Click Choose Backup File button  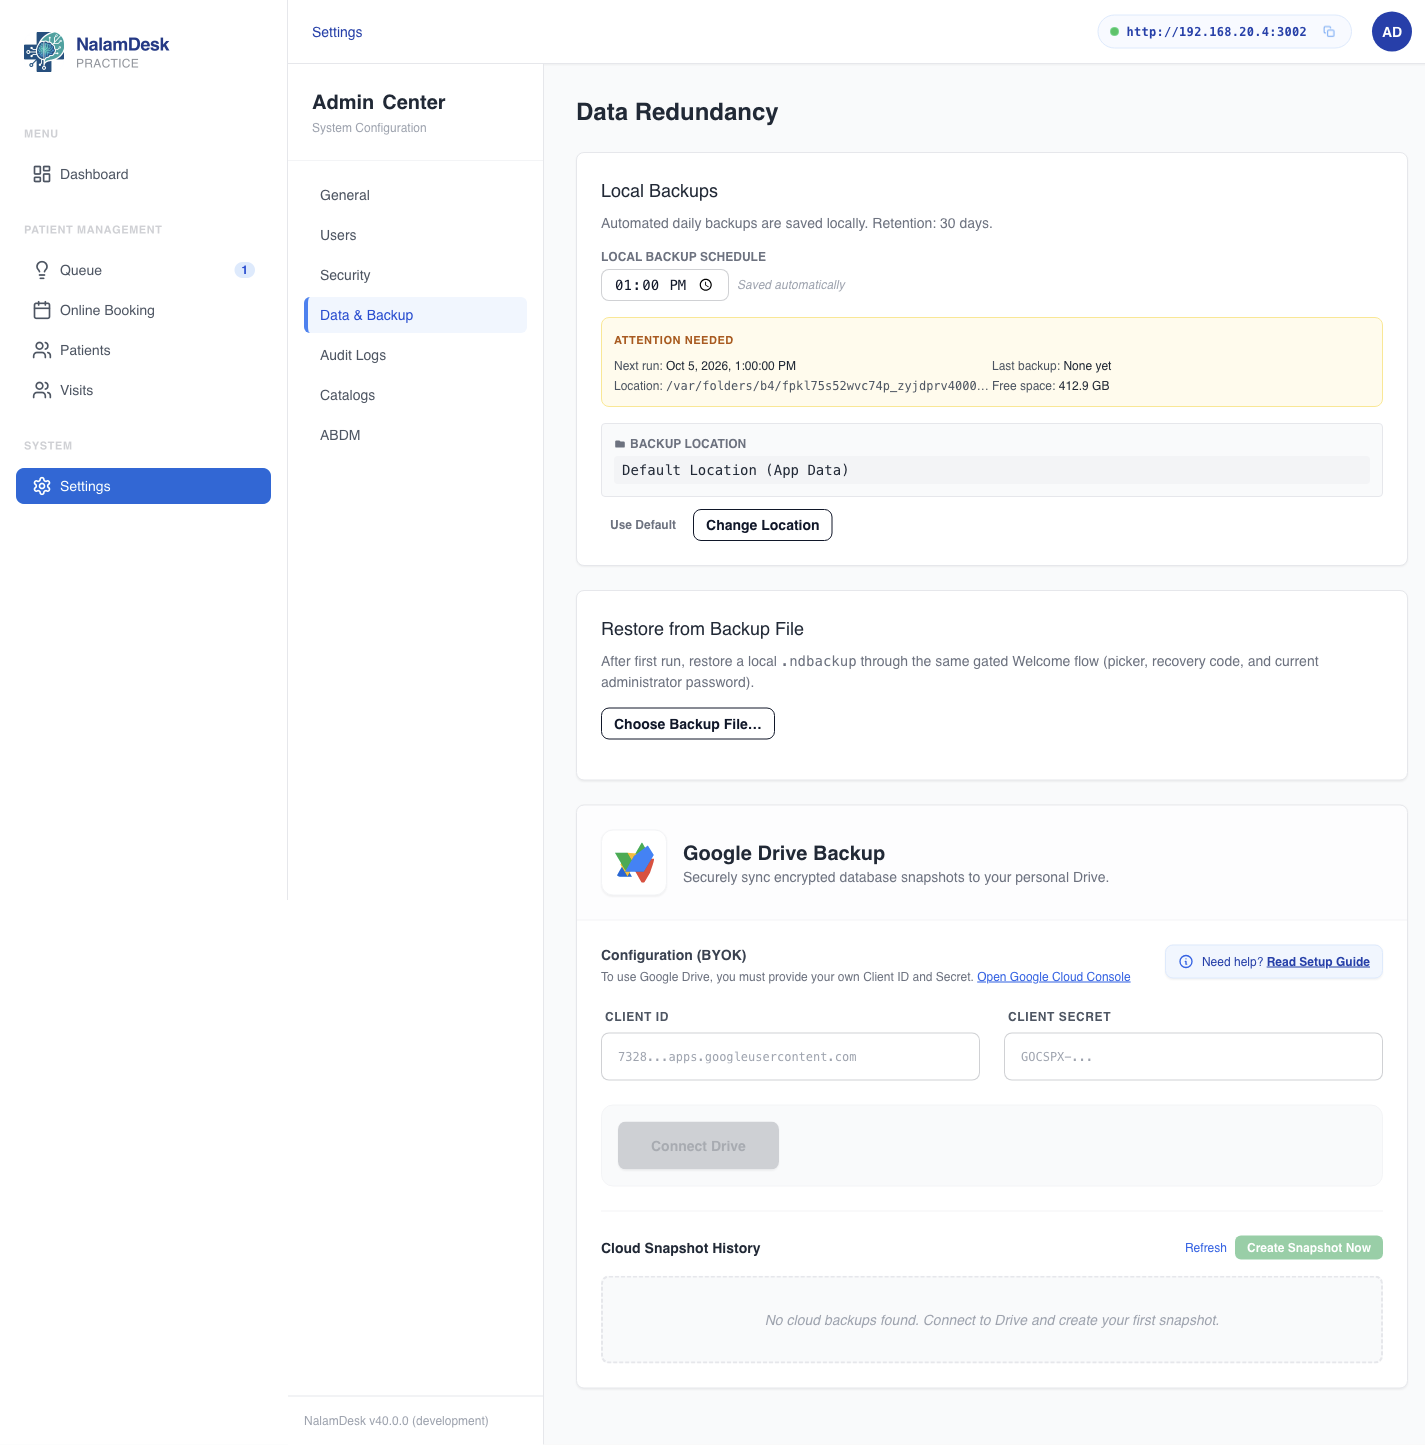[688, 724]
